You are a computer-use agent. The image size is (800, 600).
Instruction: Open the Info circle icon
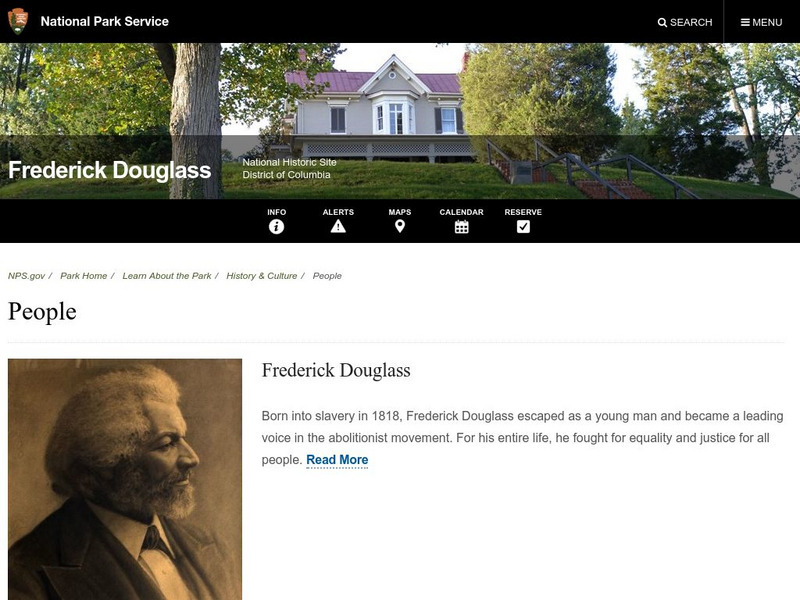pyautogui.click(x=277, y=227)
